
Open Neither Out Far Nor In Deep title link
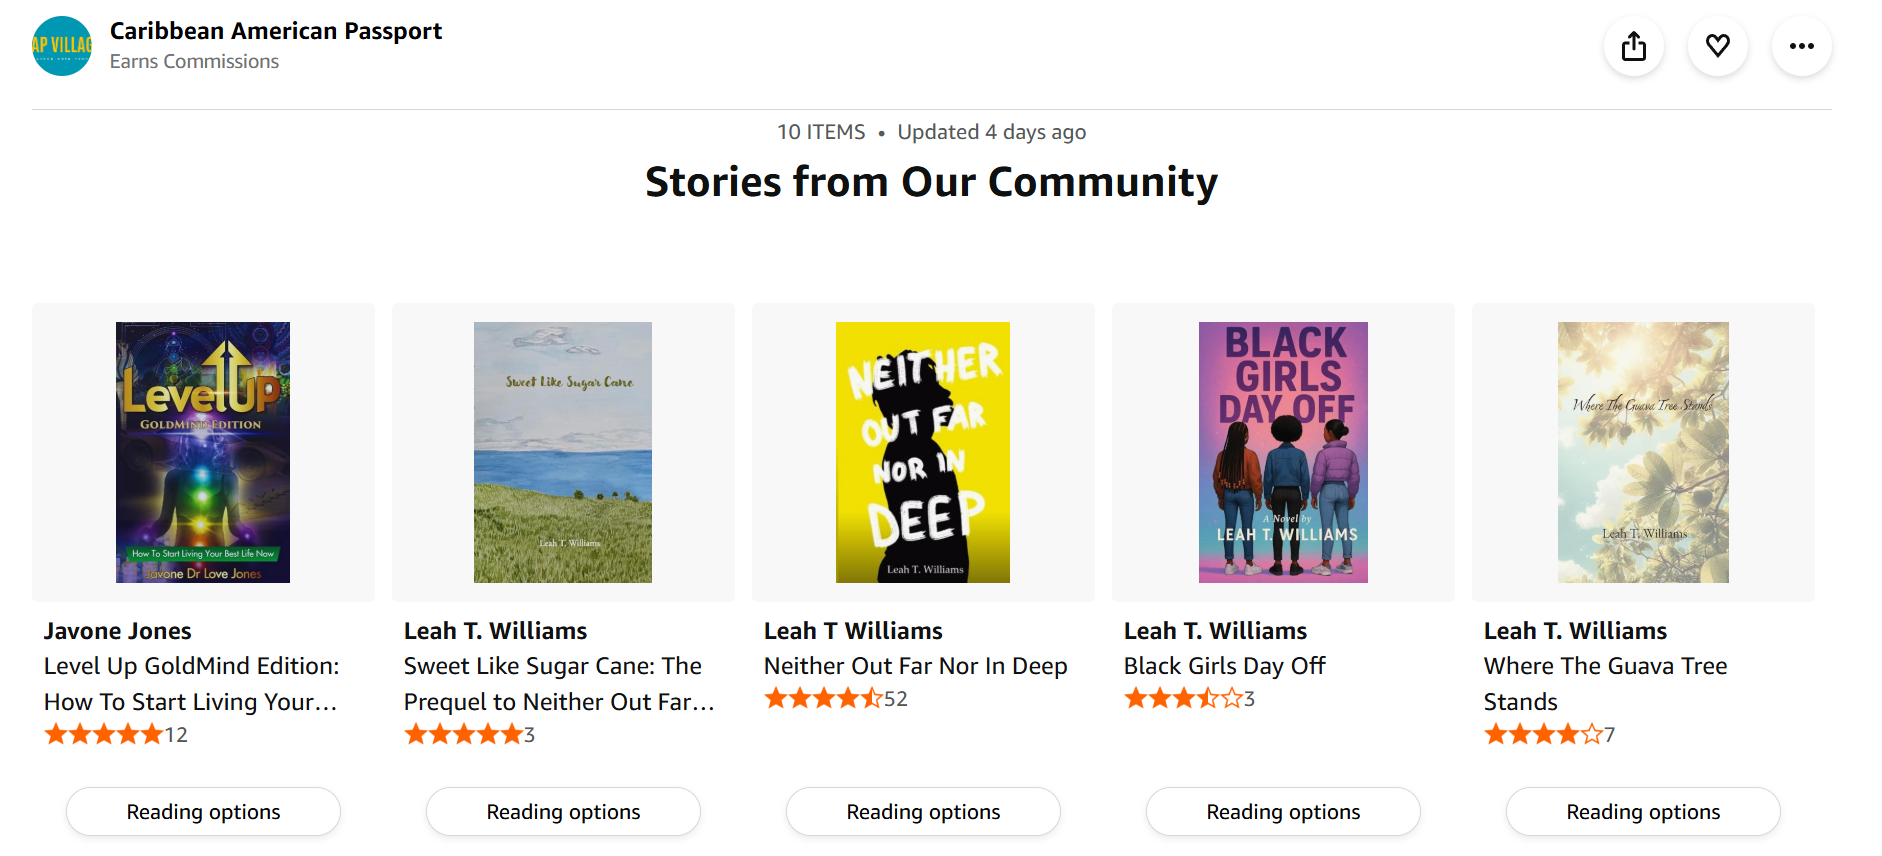[915, 665]
